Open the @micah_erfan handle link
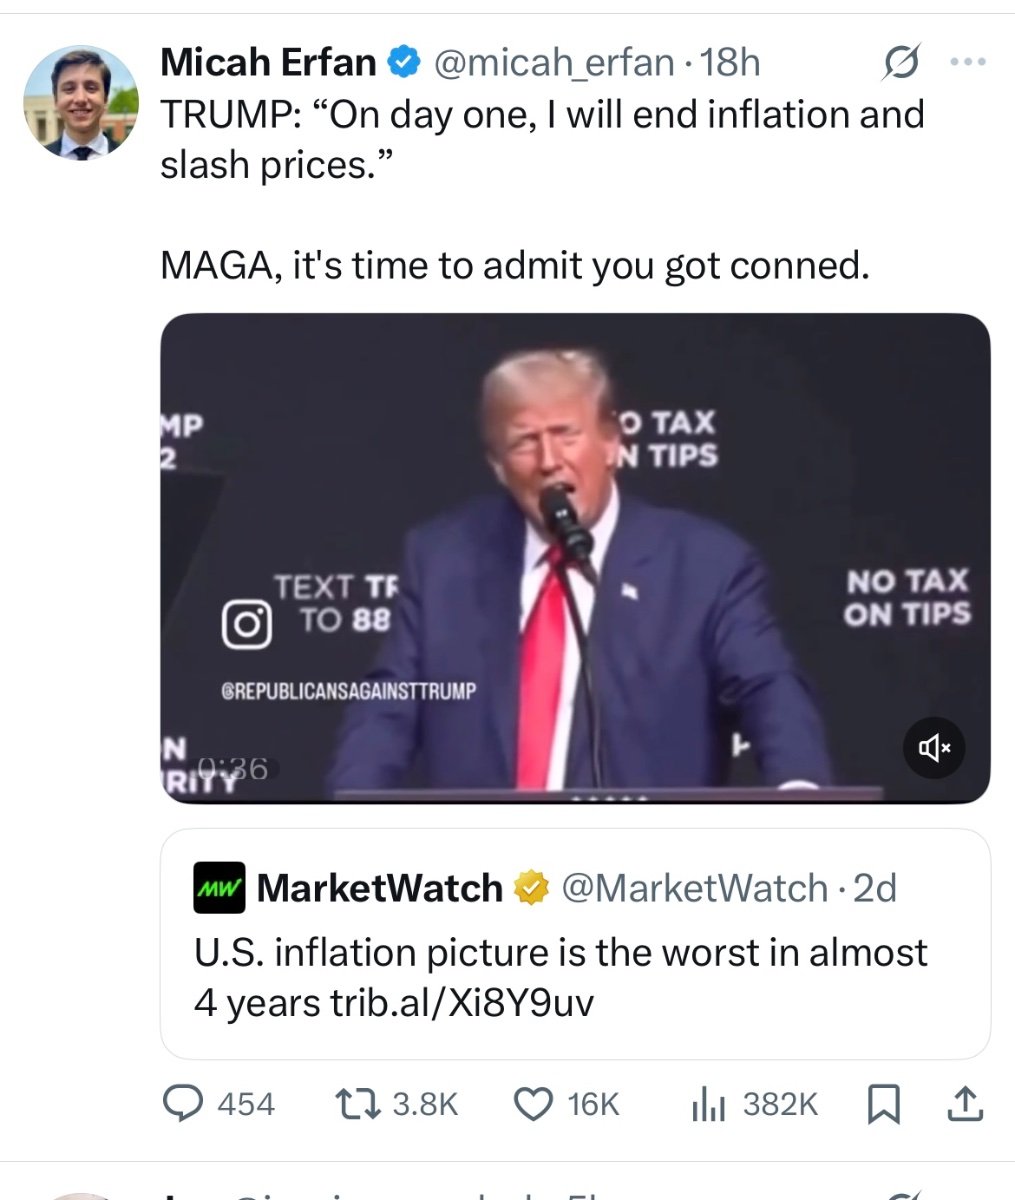 [553, 63]
